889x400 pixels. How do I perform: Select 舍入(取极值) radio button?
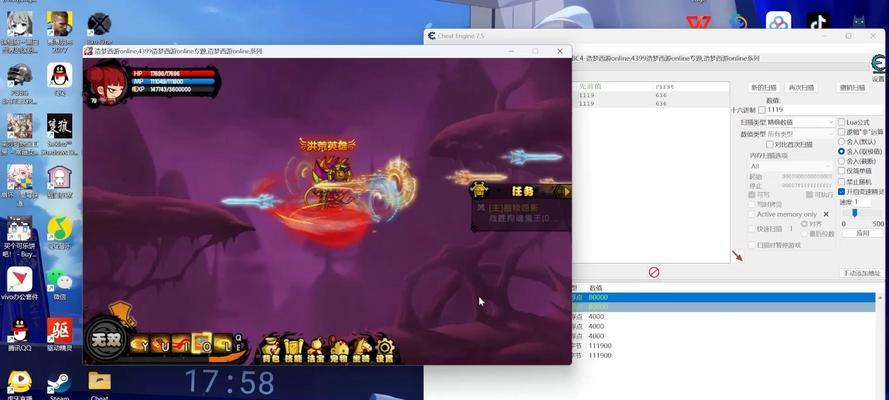pos(841,151)
